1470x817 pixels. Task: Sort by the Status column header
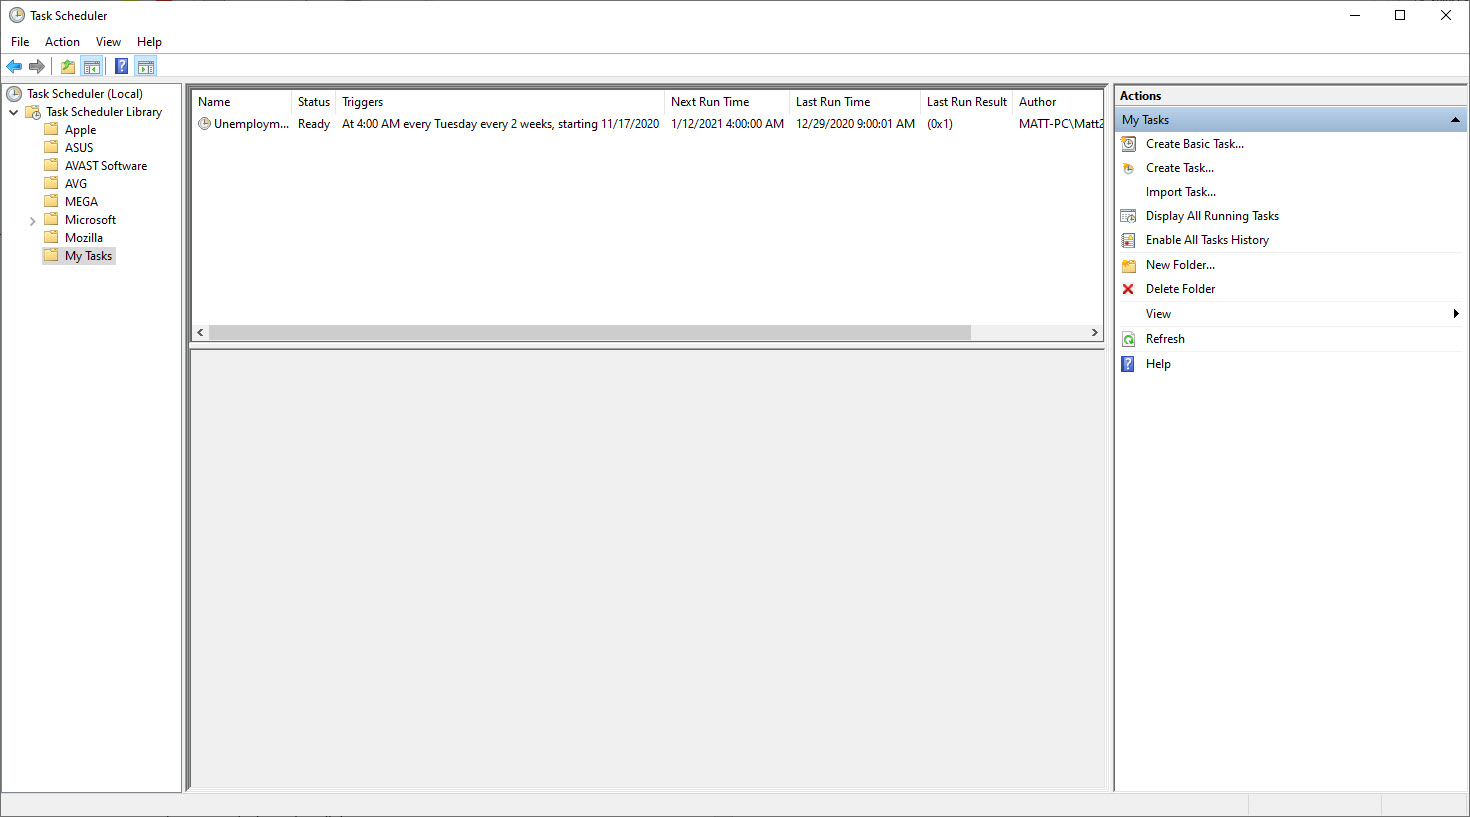click(313, 102)
